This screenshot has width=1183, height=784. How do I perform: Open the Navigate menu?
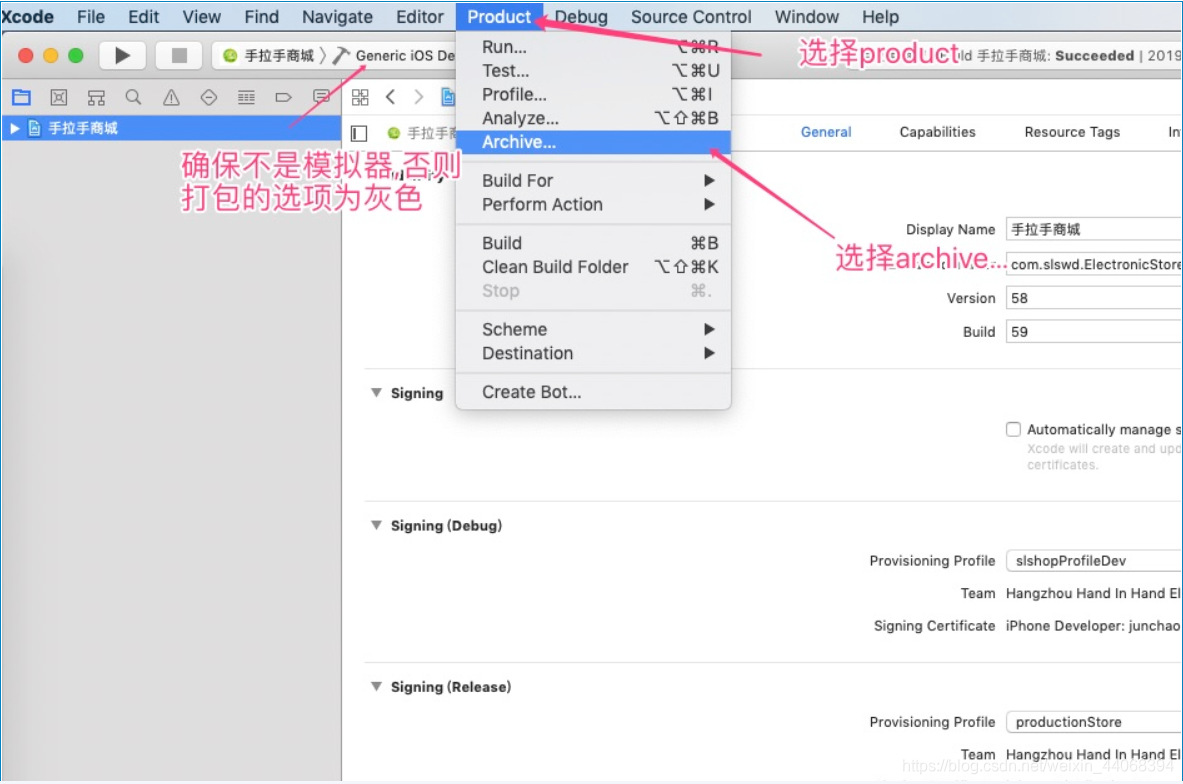pyautogui.click(x=337, y=17)
